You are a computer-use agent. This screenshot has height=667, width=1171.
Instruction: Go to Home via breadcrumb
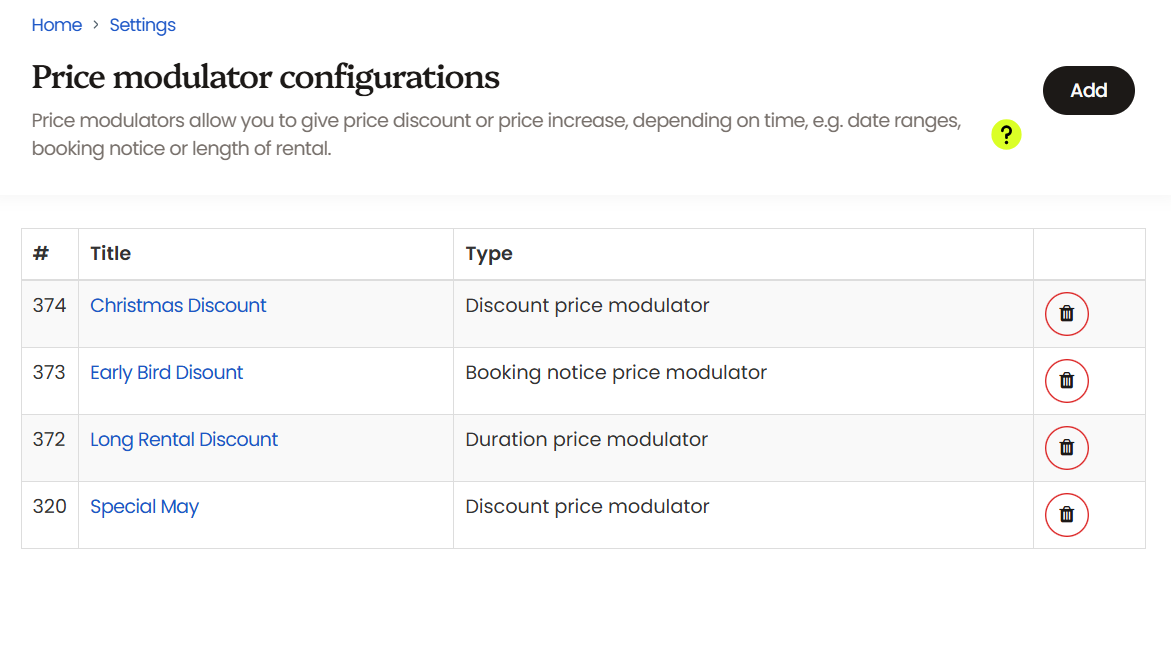[57, 25]
